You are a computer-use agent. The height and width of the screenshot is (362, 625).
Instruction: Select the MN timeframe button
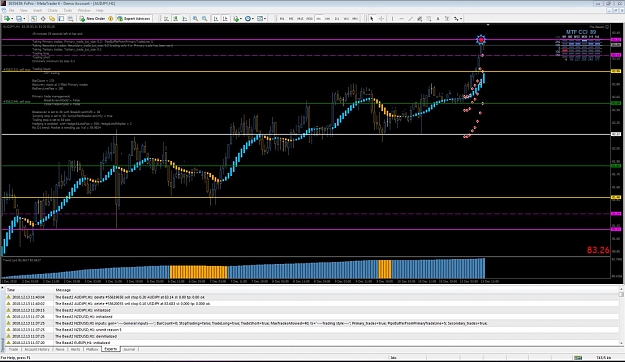coord(355,18)
